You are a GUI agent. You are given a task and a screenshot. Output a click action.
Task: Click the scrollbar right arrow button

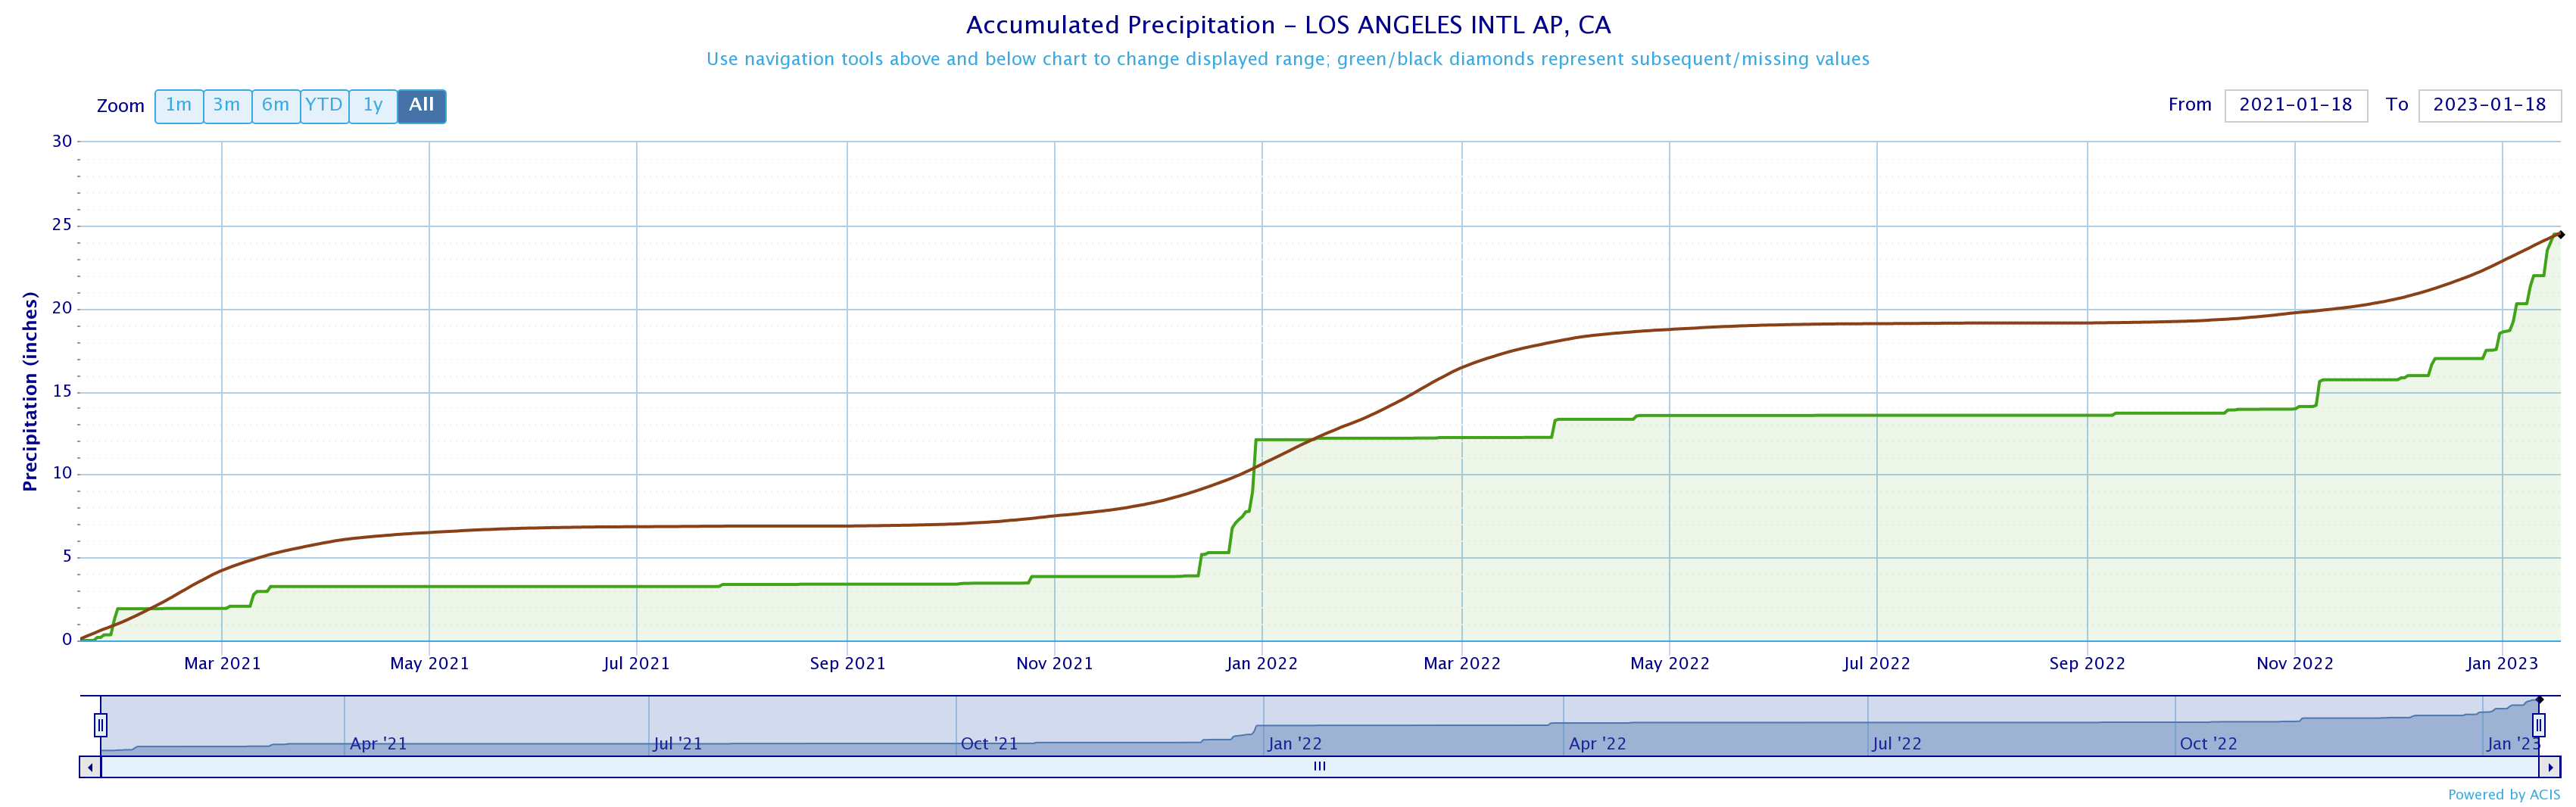click(2550, 767)
